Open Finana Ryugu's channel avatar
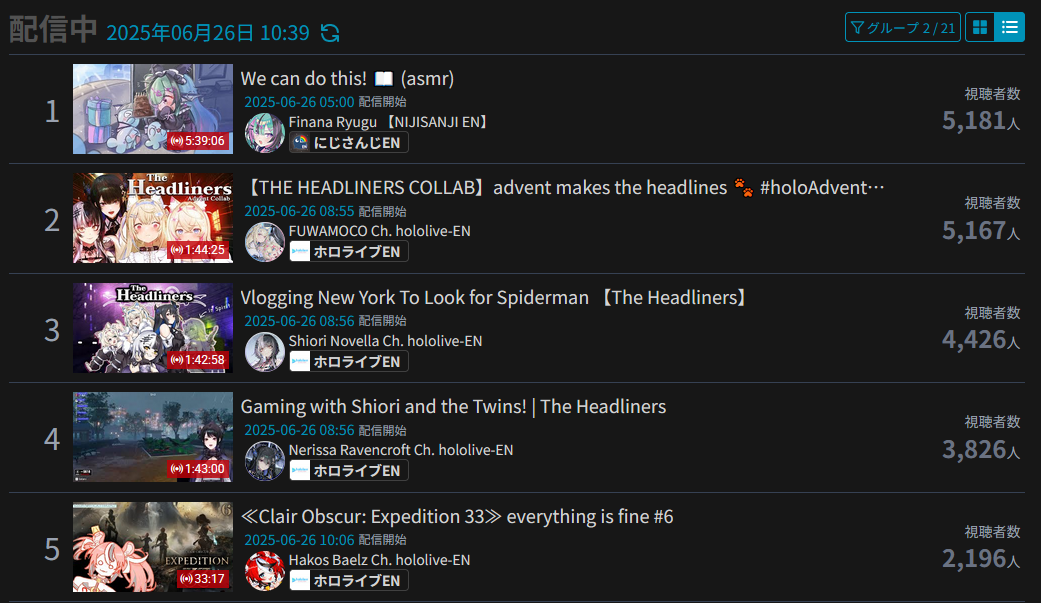The height and width of the screenshot is (603, 1041). coord(265,133)
